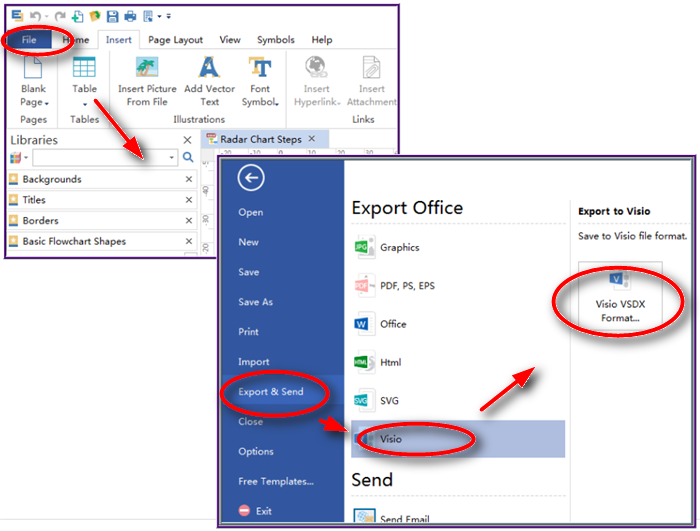Image resolution: width=700 pixels, height=531 pixels.
Task: Click the Redo icon in quick access toolbar
Action: (x=60, y=17)
